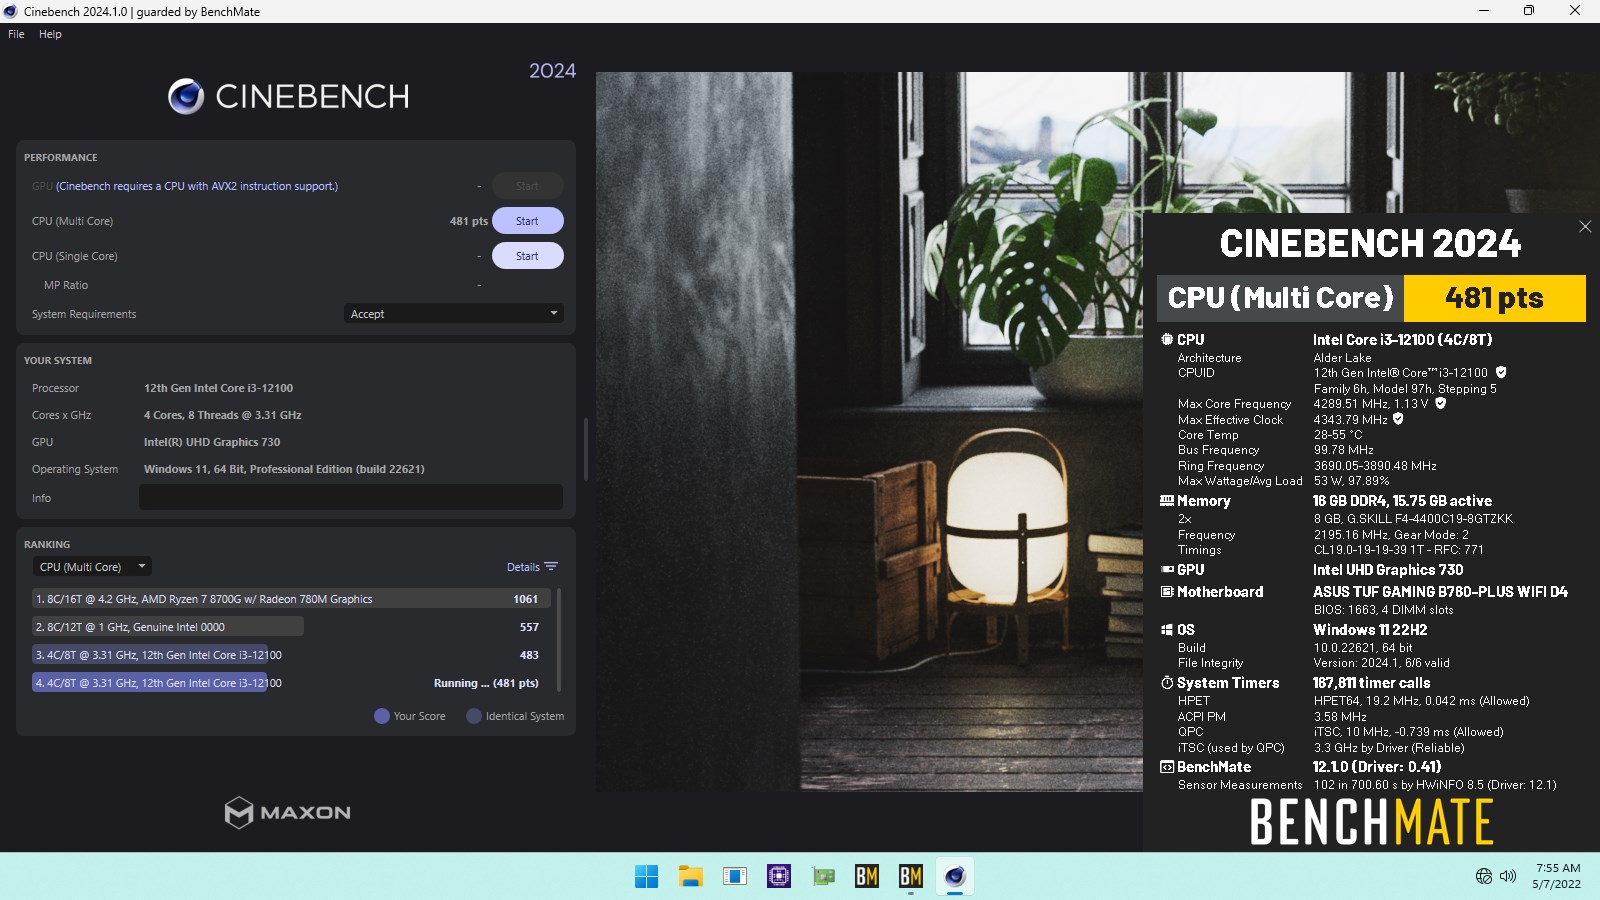Click the ranking Details link

pos(523,567)
